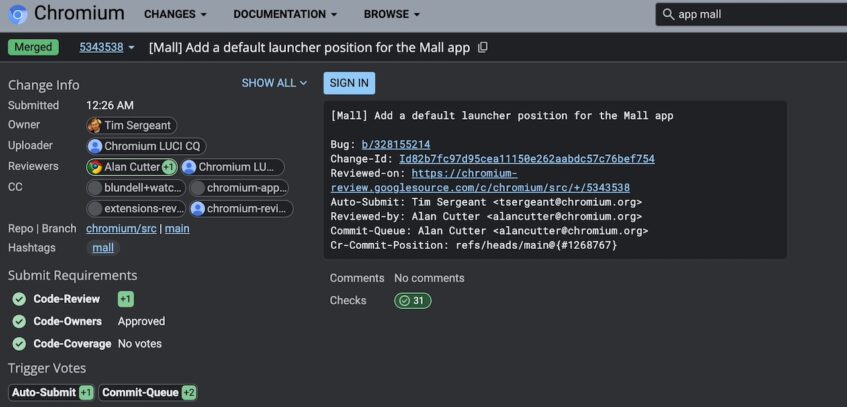Click the Auto-Submit +1 trigger vote
The image size is (847, 407).
52,392
